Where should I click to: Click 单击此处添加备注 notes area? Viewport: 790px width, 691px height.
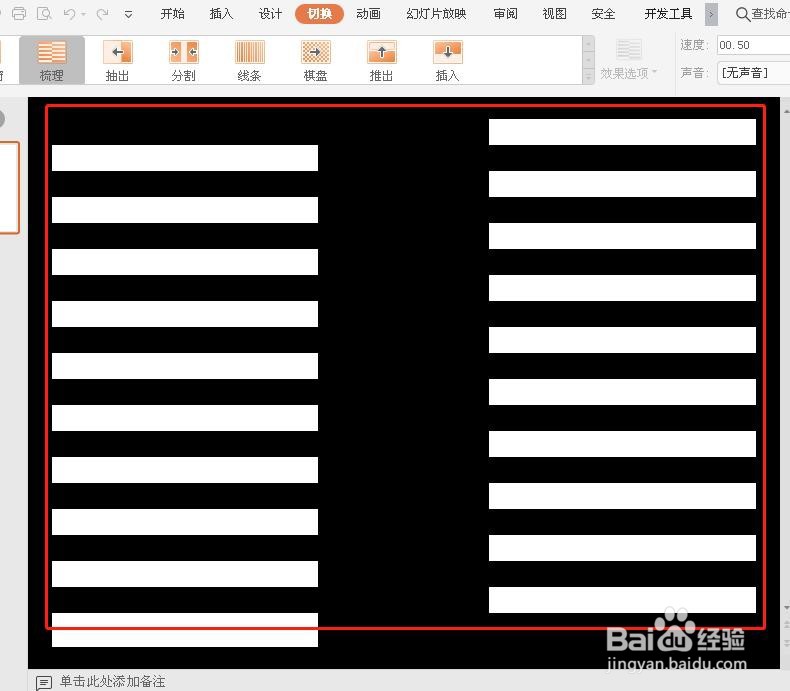pyautogui.click(x=112, y=681)
